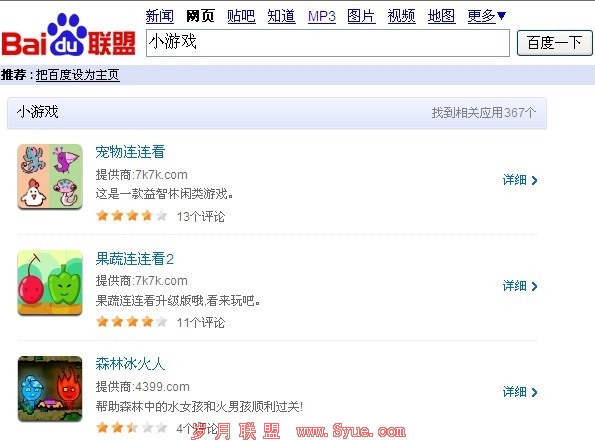Image resolution: width=595 pixels, height=441 pixels.
Task: Focus the search box containing 小游戏
Action: tap(328, 43)
